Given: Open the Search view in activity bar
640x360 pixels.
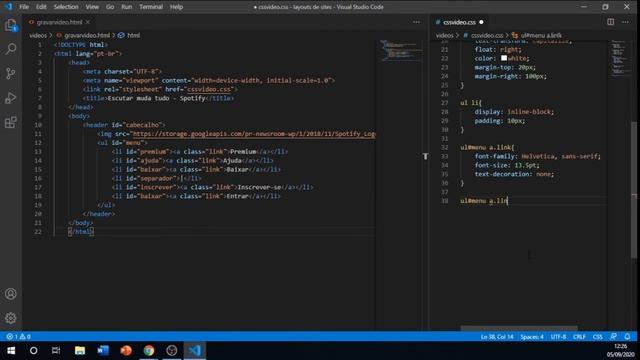Looking at the screenshot, I should click(x=11, y=49).
